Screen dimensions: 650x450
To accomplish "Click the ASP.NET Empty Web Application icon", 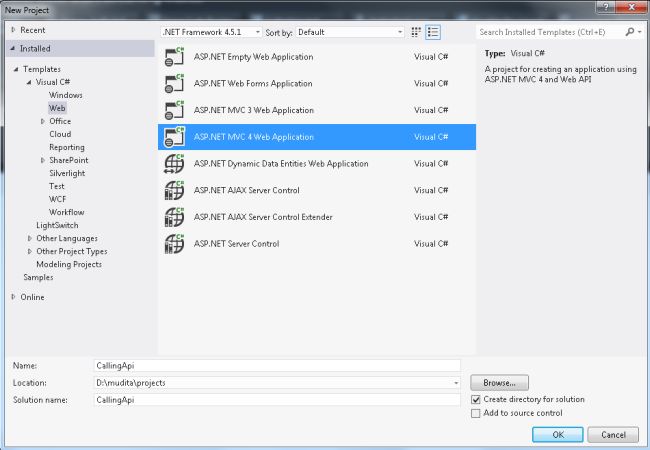I will click(174, 57).
